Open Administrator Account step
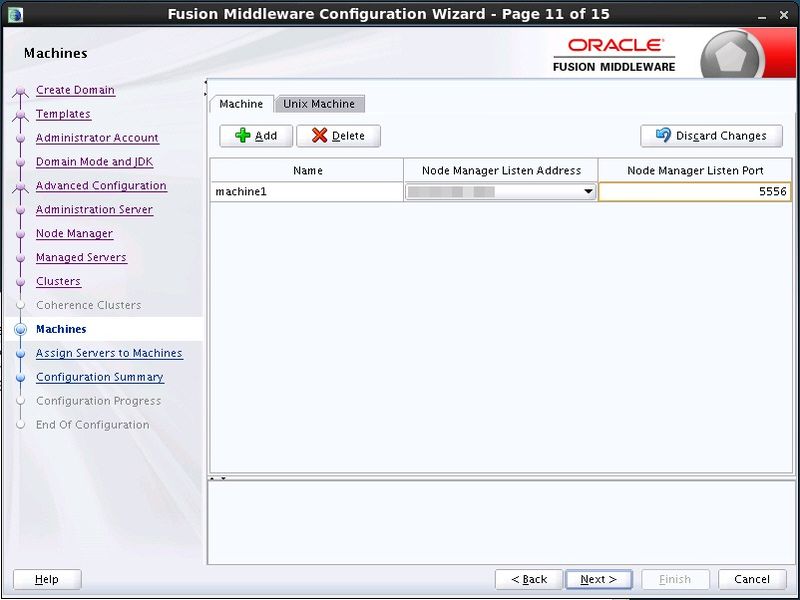800x600 pixels. click(97, 138)
